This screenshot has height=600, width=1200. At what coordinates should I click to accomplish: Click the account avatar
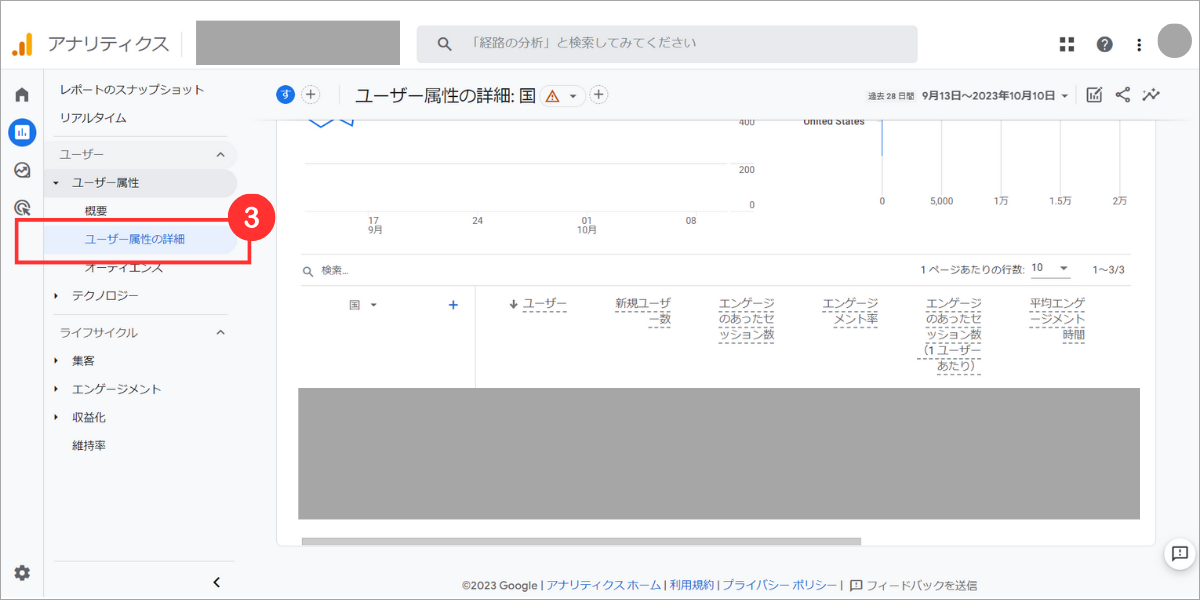tap(1174, 42)
